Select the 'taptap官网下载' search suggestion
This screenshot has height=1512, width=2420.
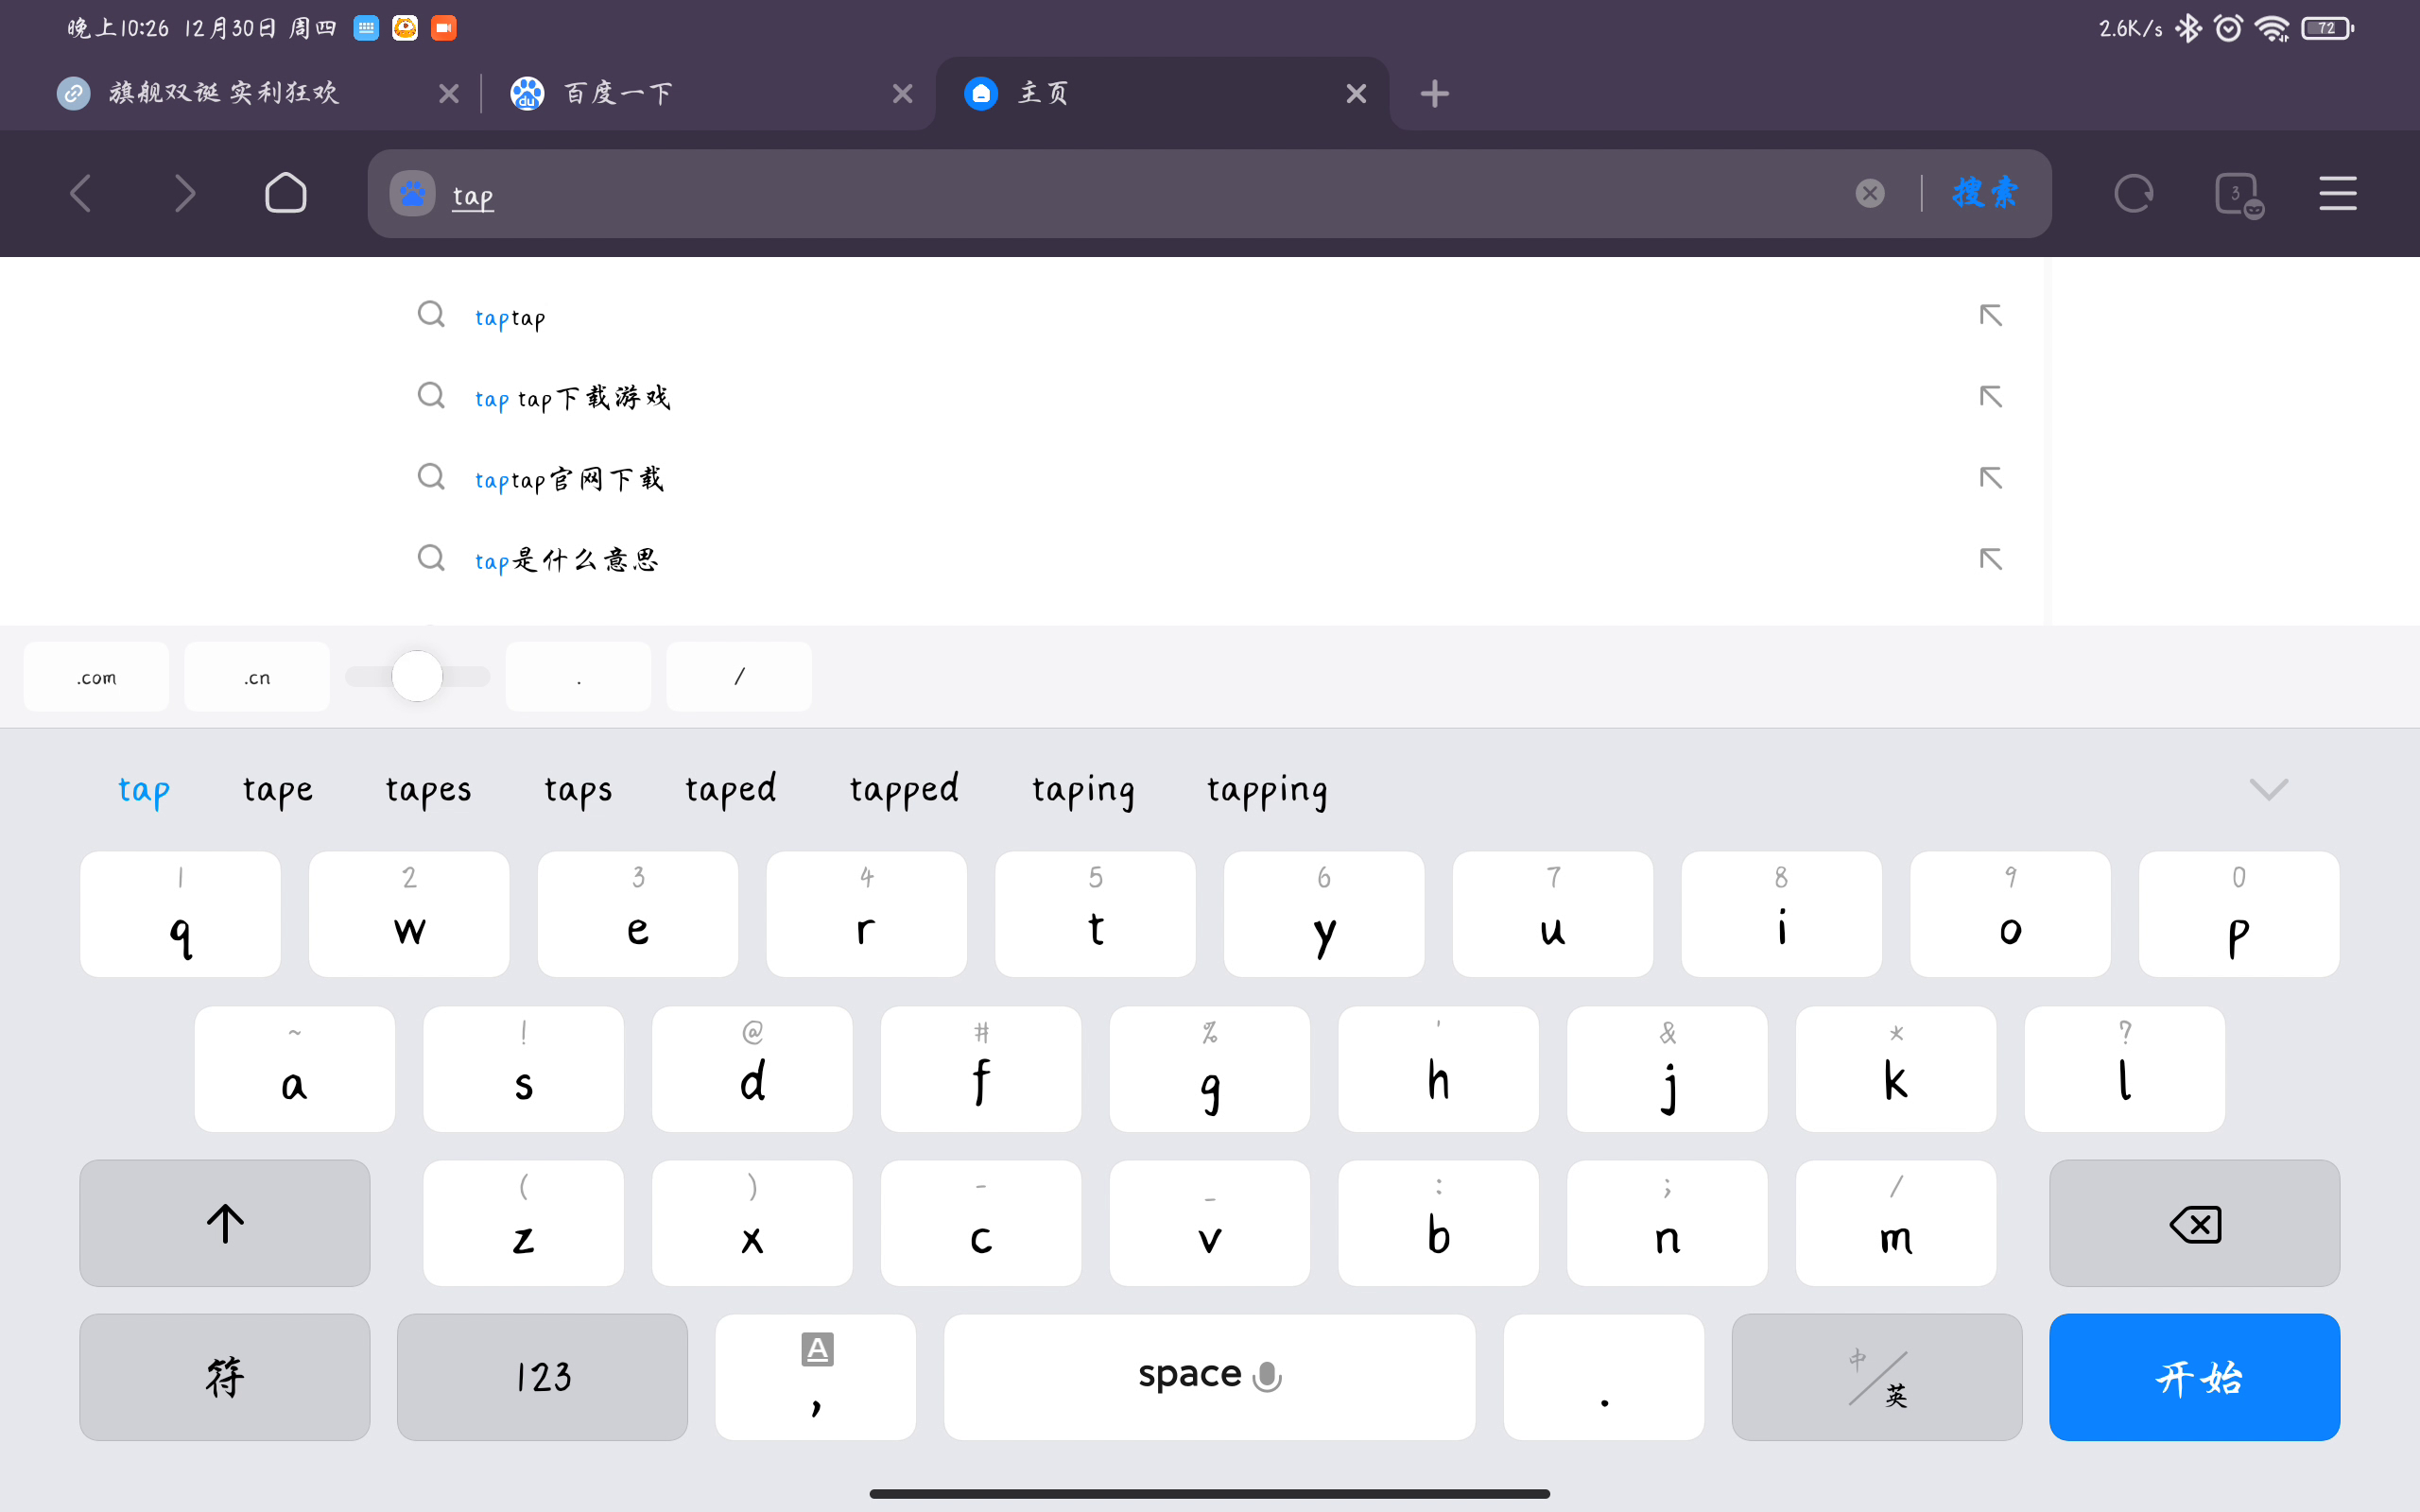click(x=569, y=479)
